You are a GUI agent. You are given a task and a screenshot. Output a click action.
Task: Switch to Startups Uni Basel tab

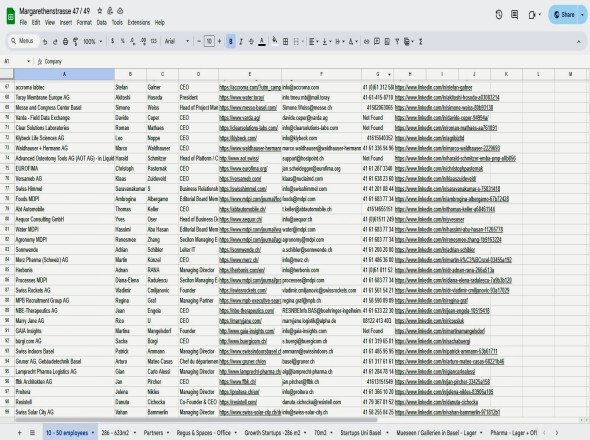point(364,433)
